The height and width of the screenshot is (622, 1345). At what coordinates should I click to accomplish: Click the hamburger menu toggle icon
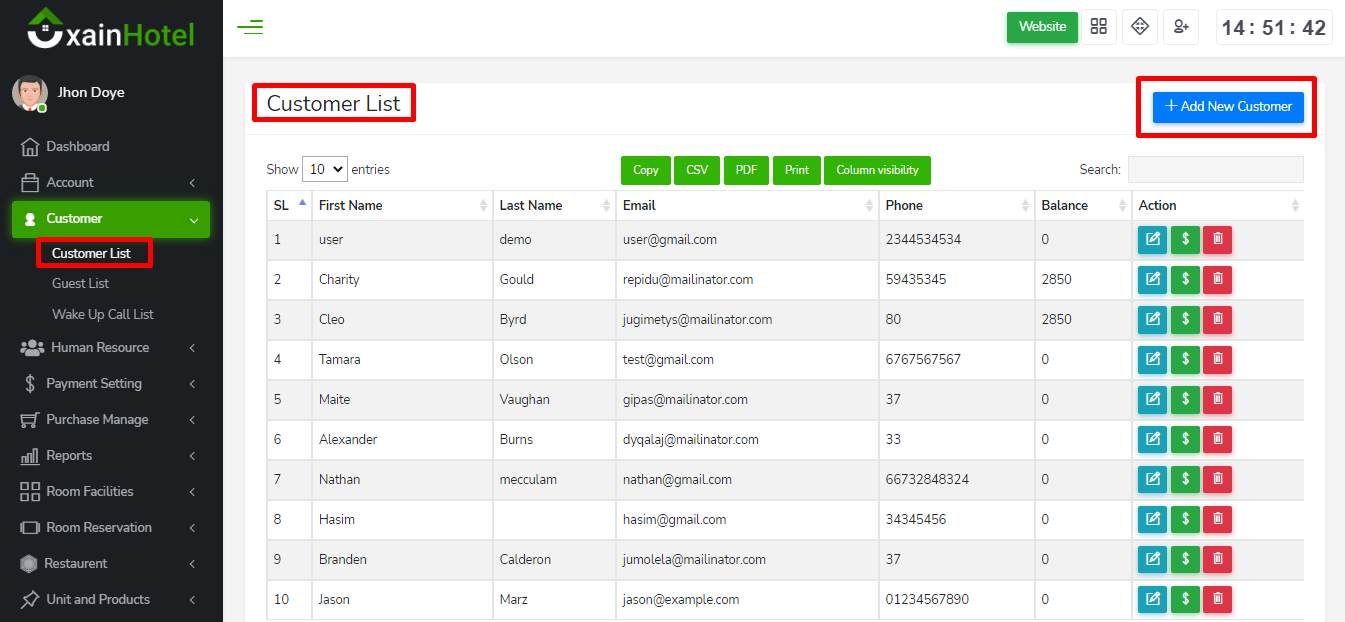(250, 27)
